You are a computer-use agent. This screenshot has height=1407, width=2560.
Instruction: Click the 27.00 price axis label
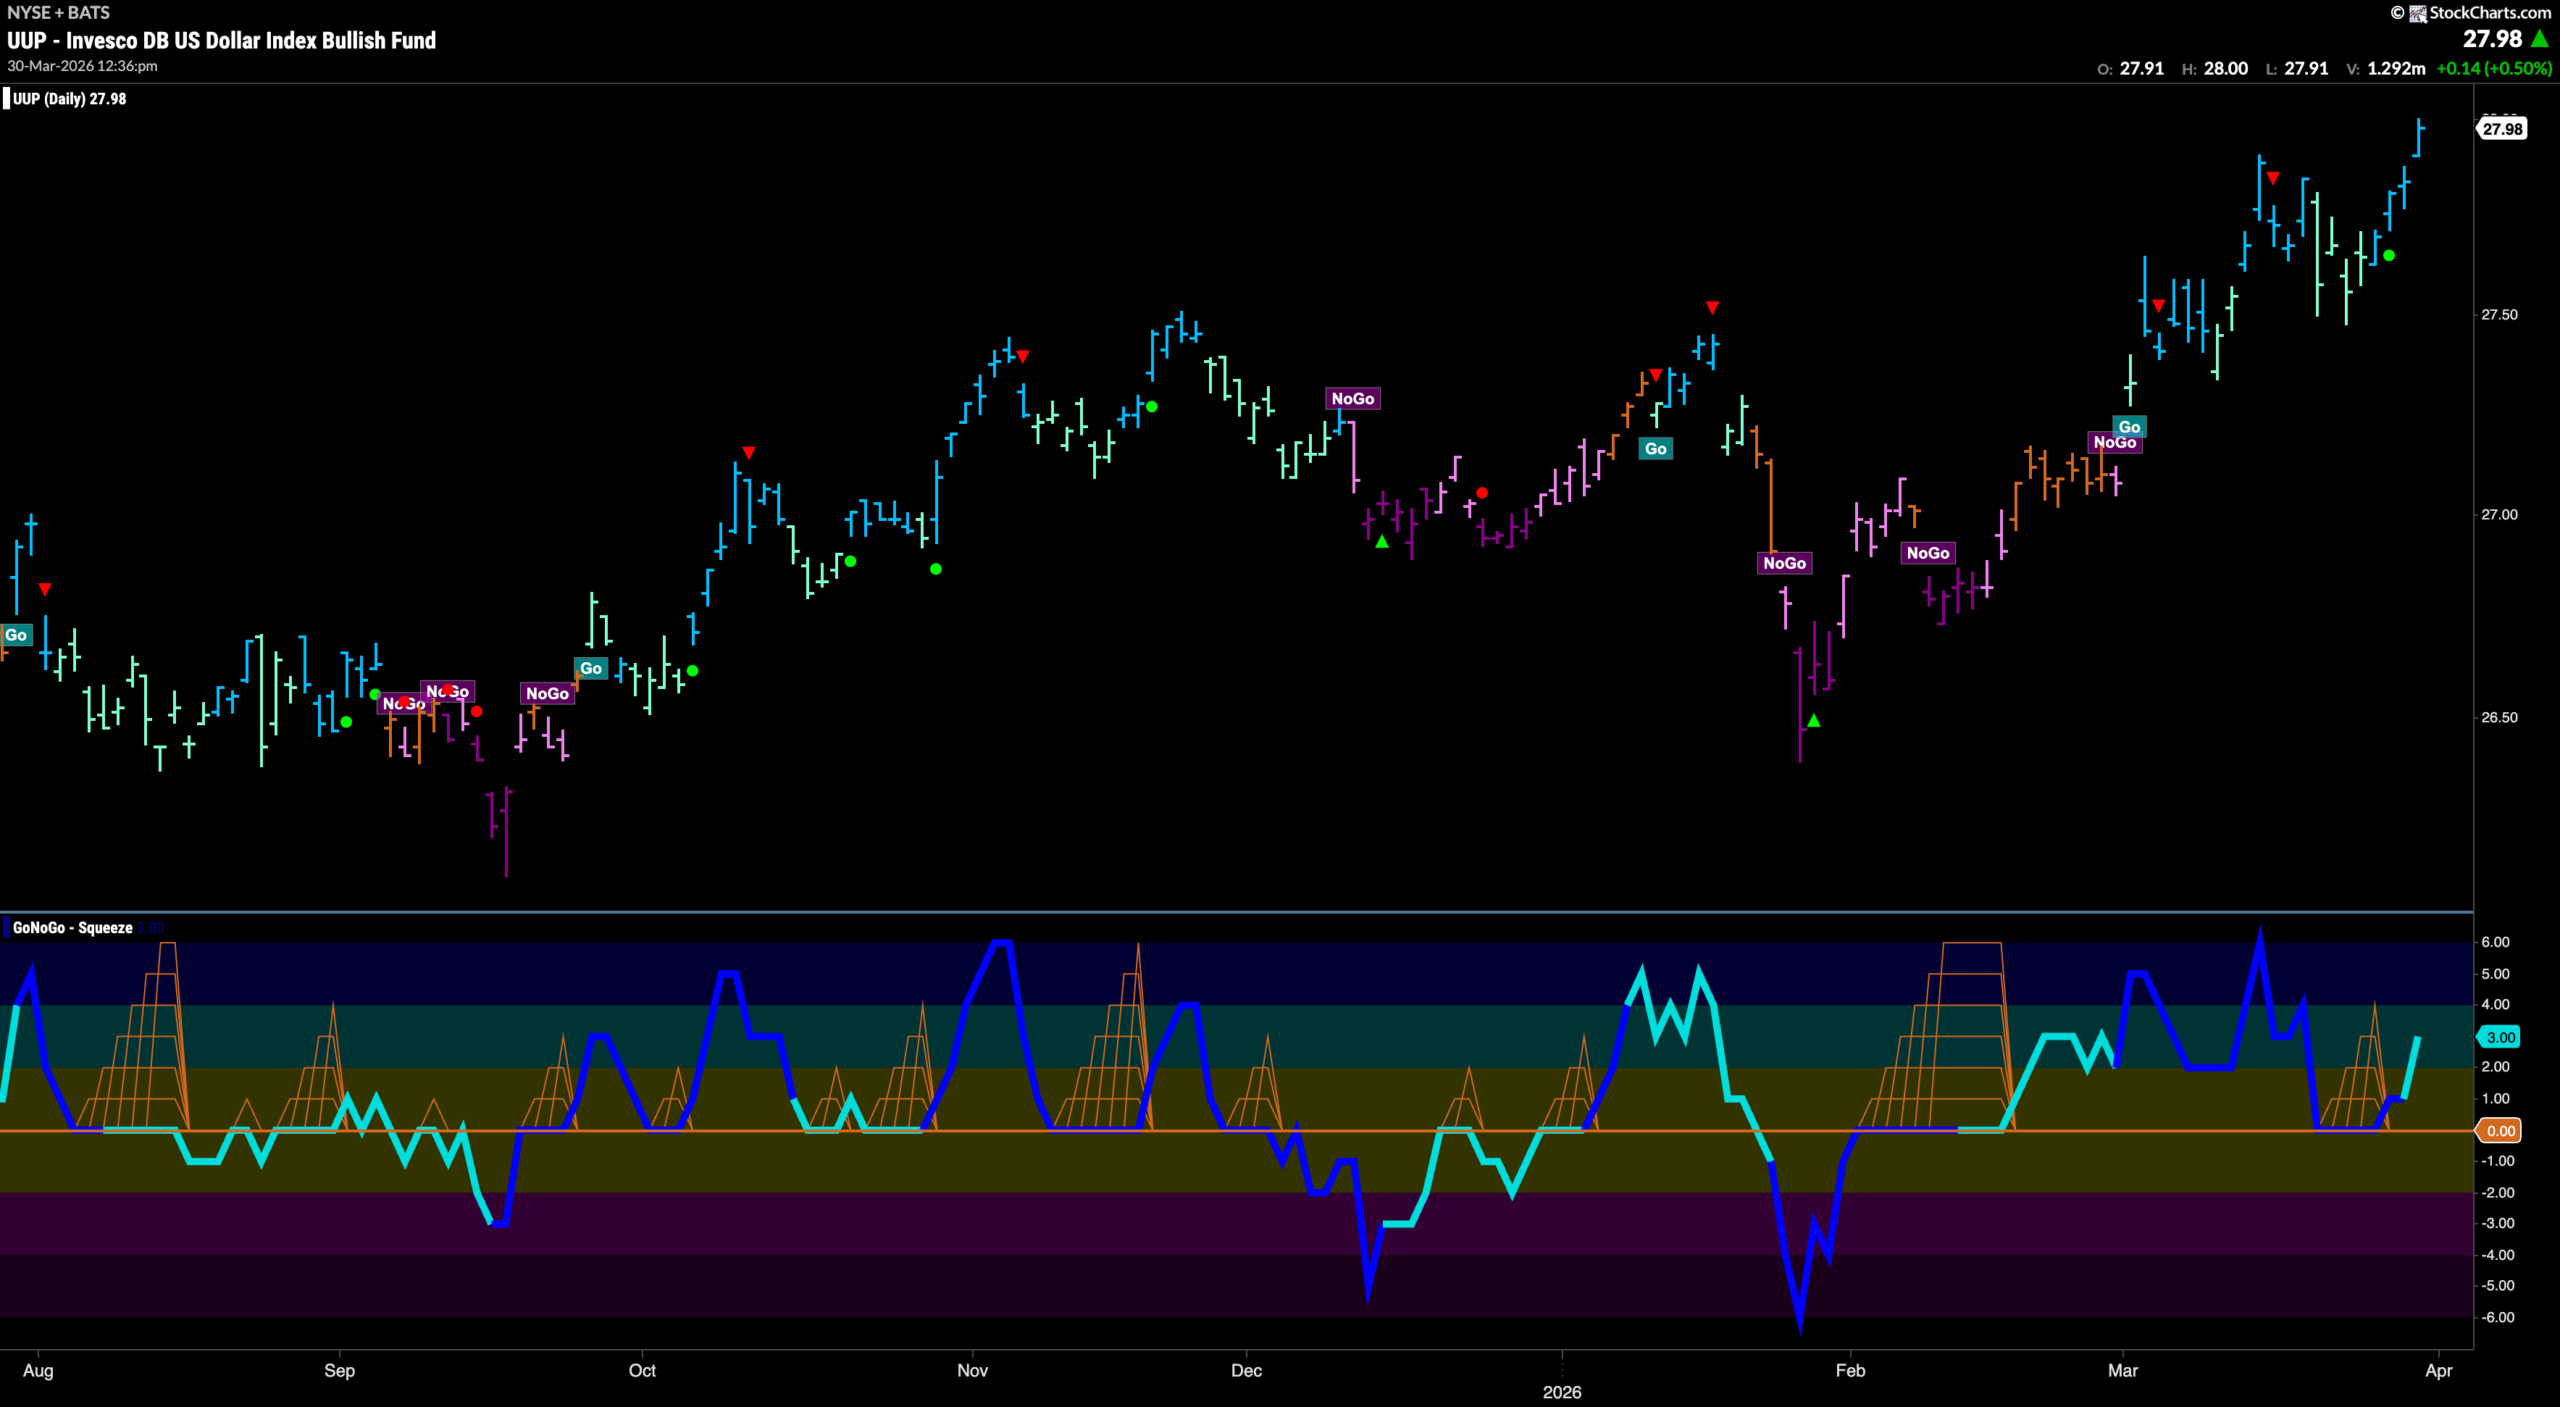pyautogui.click(x=2499, y=514)
